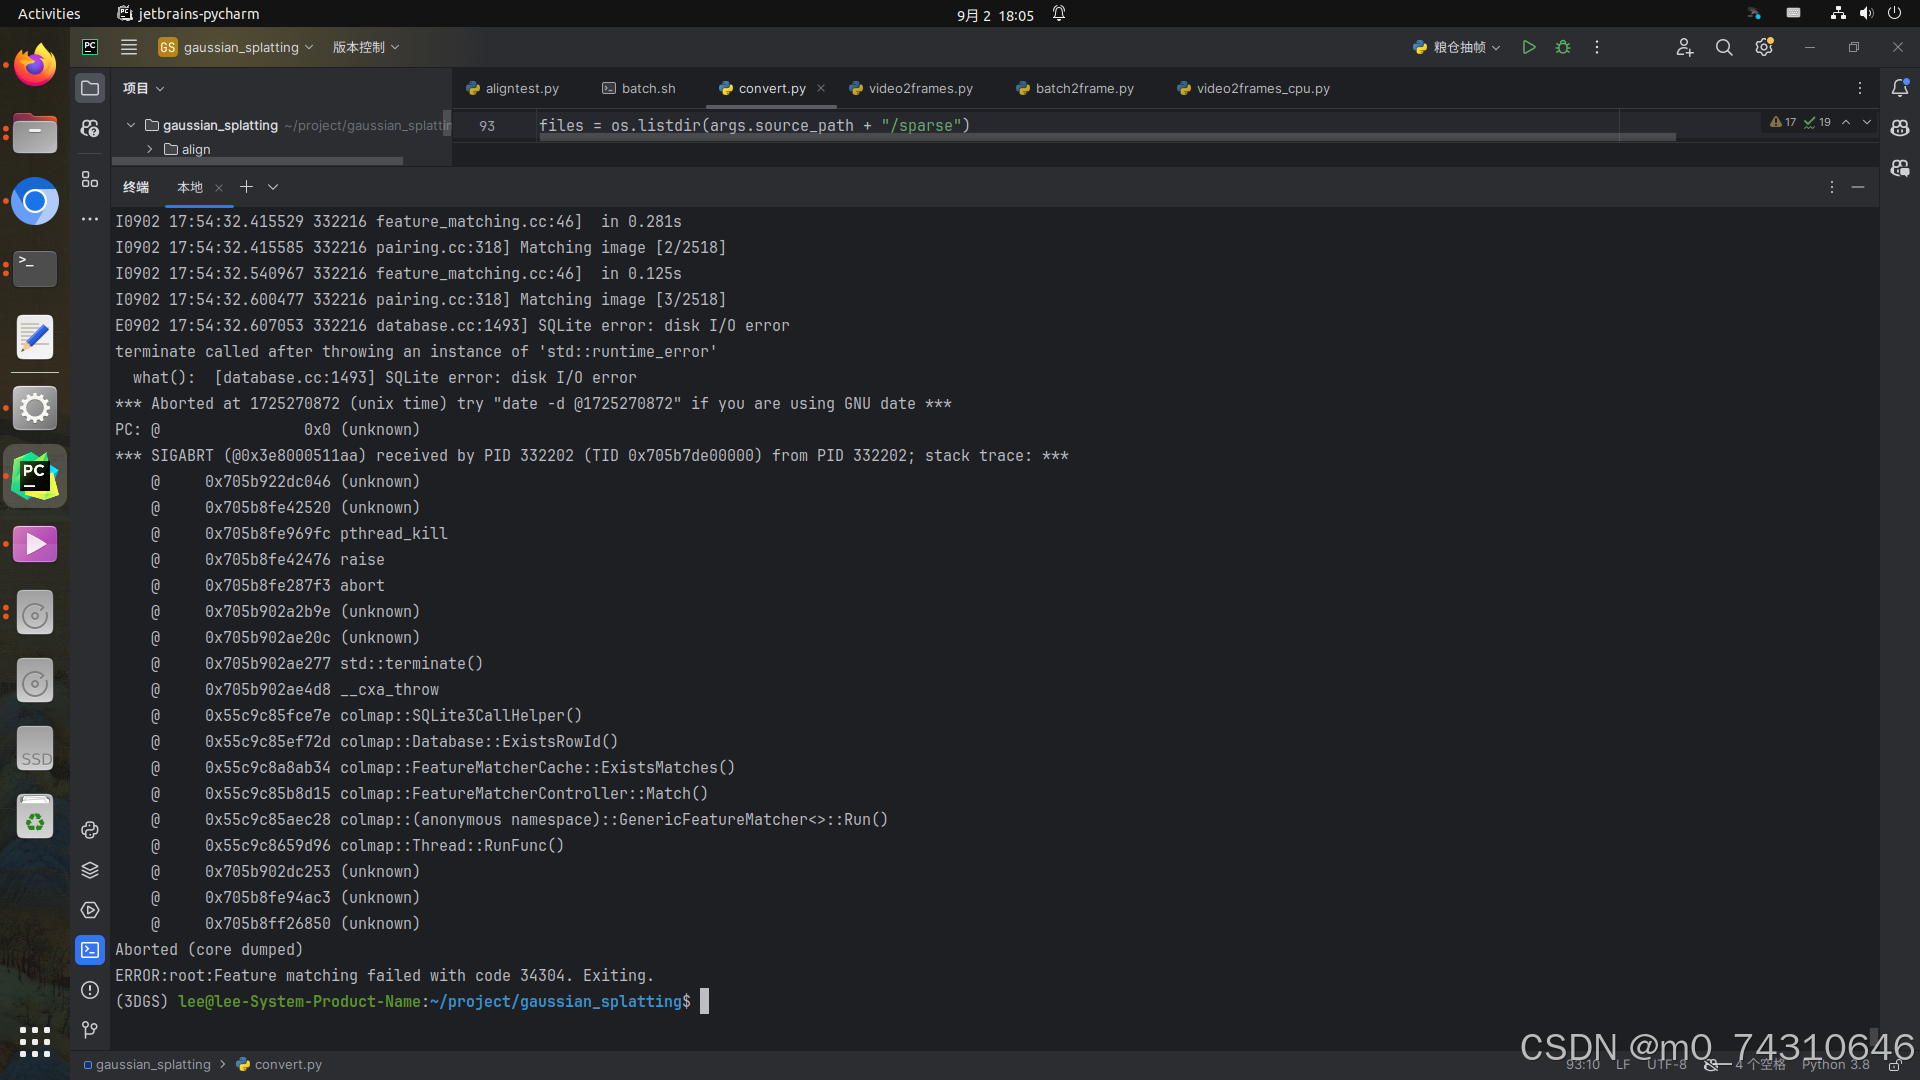Click Activities in the top bar

tap(49, 13)
